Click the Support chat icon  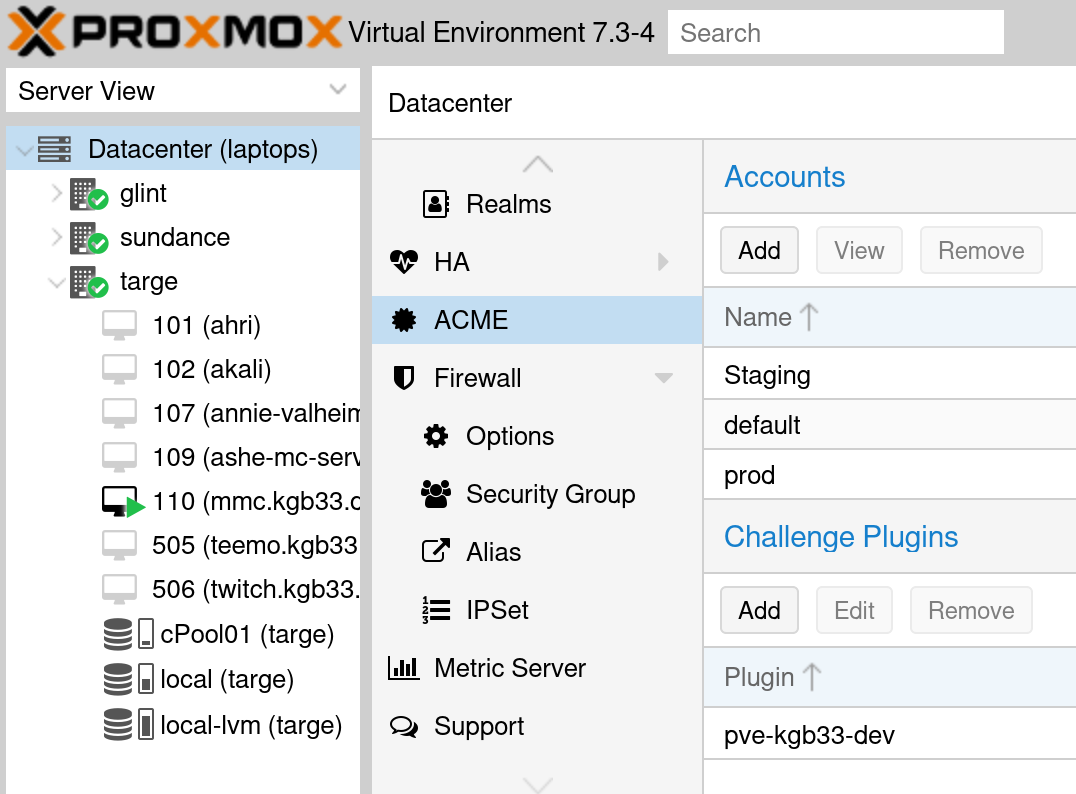click(404, 726)
